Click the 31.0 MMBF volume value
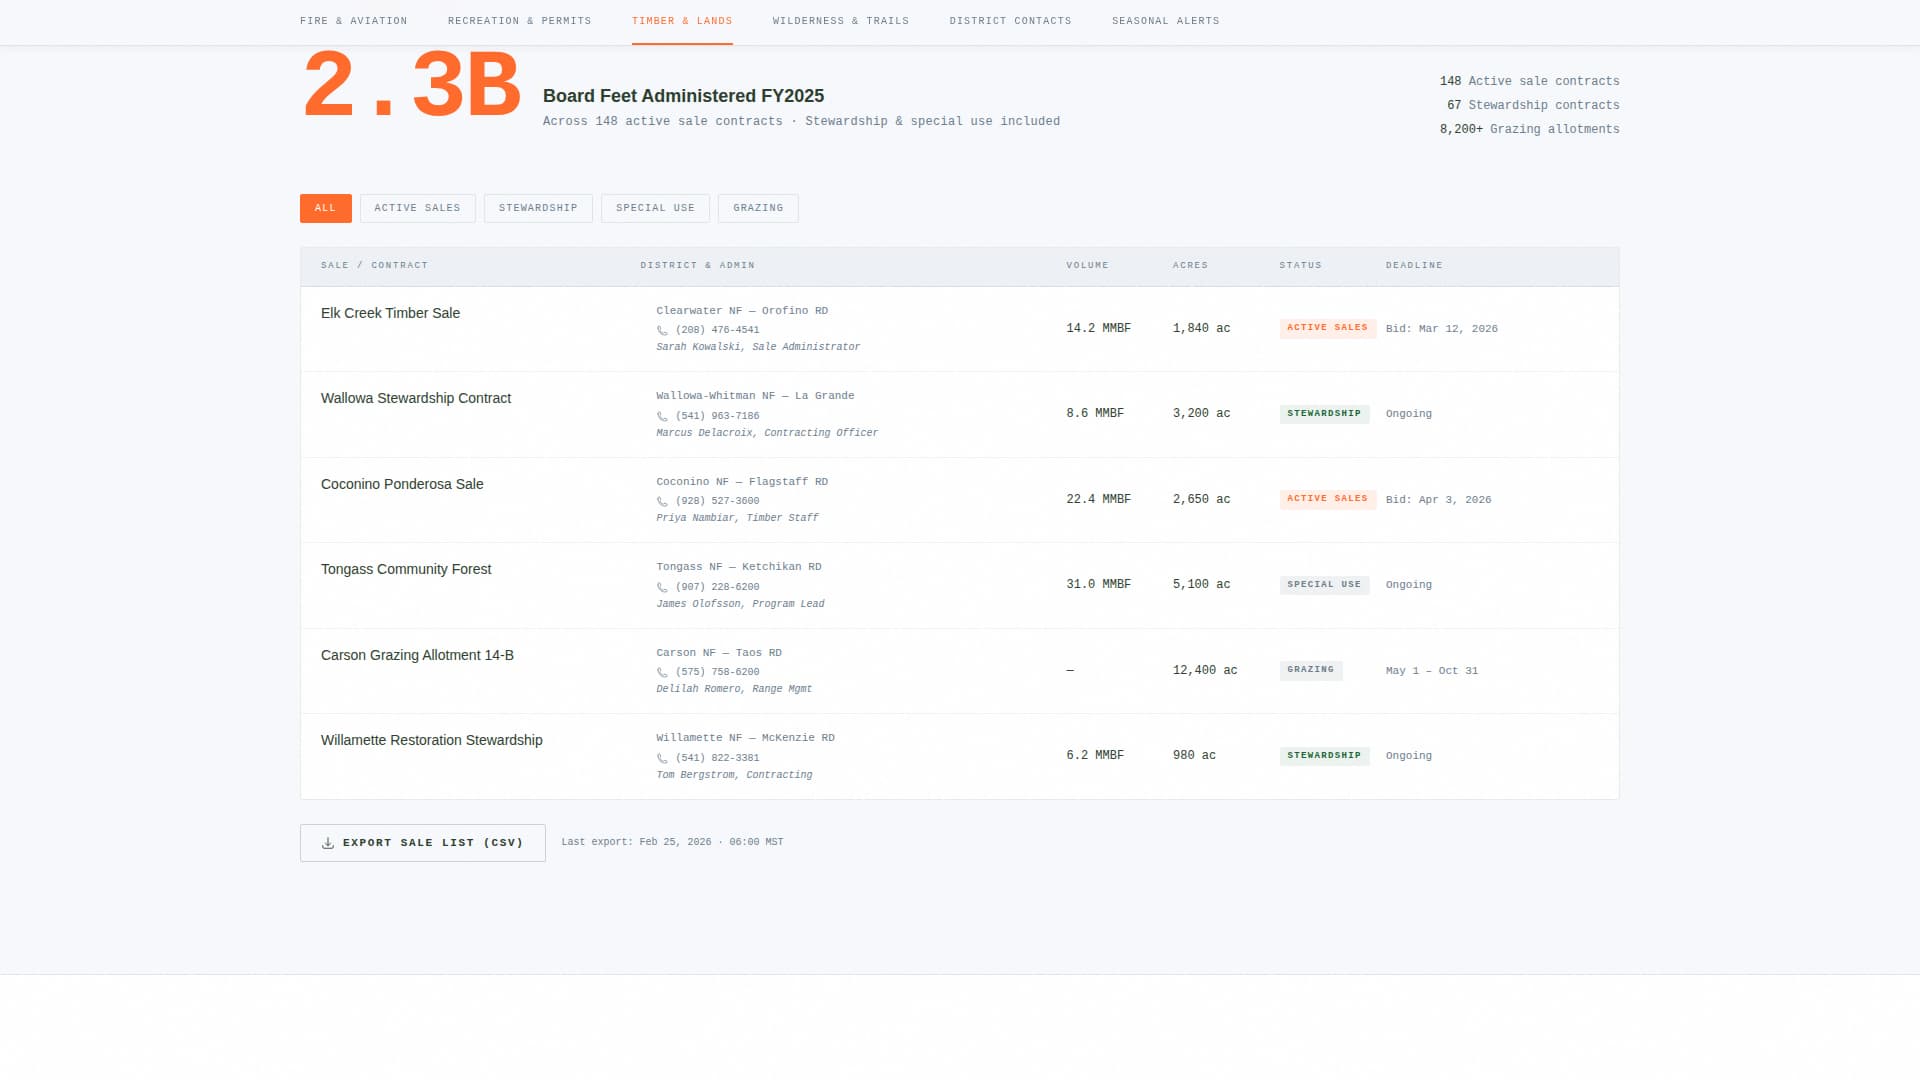The height and width of the screenshot is (1080, 1920). click(1098, 584)
